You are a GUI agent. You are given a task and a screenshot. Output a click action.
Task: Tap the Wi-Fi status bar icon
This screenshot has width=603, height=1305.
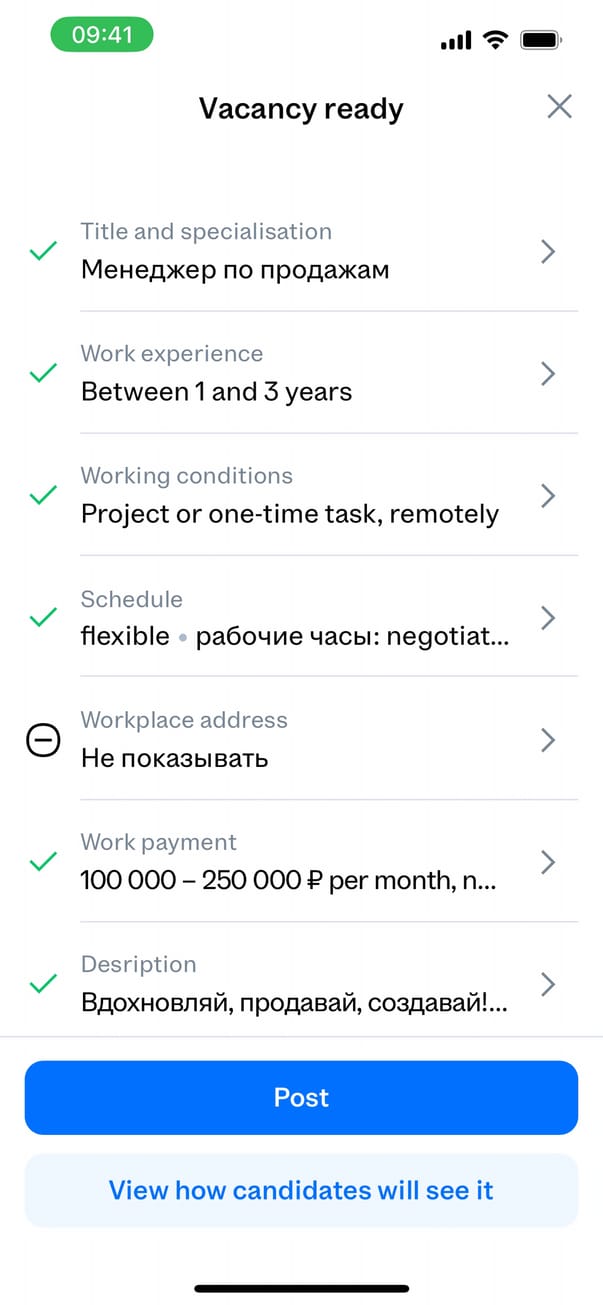494,40
